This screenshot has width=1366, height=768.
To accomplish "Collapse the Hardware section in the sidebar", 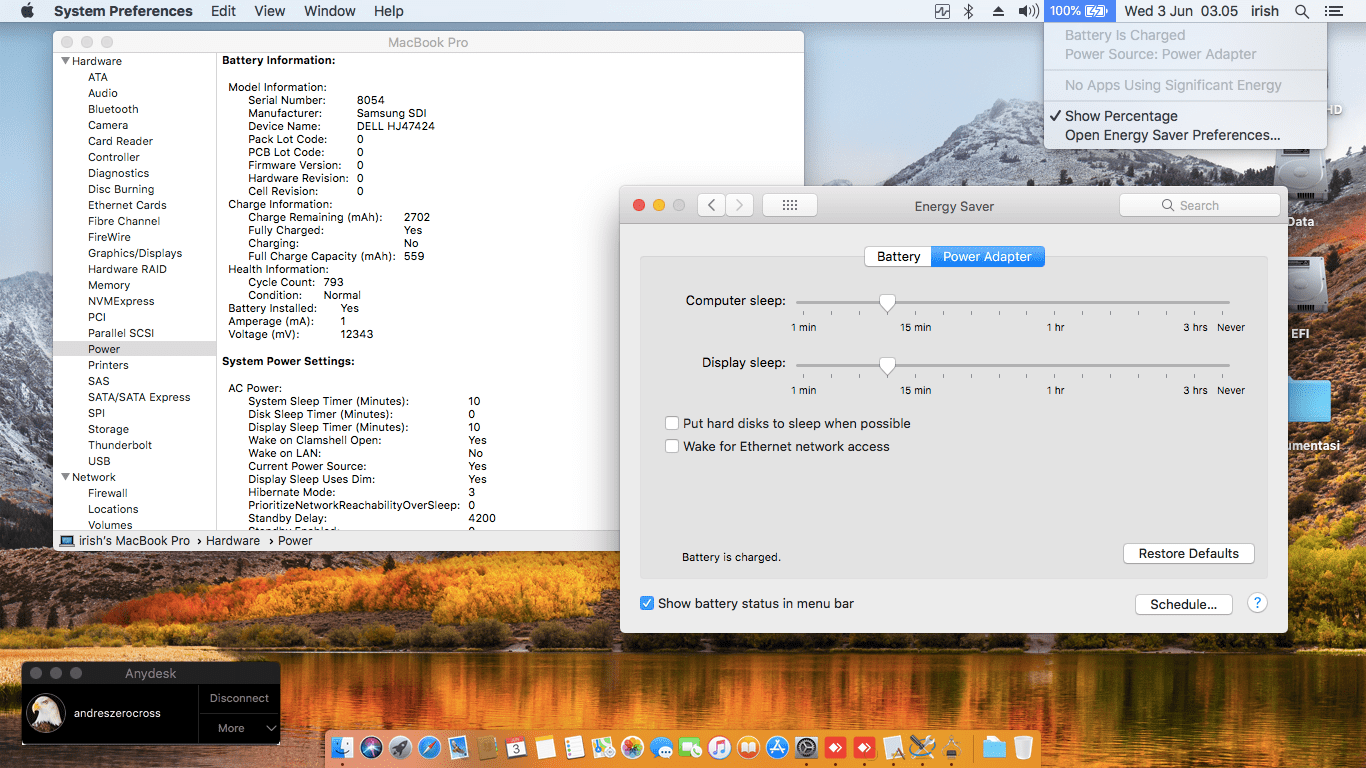I will click(x=66, y=61).
